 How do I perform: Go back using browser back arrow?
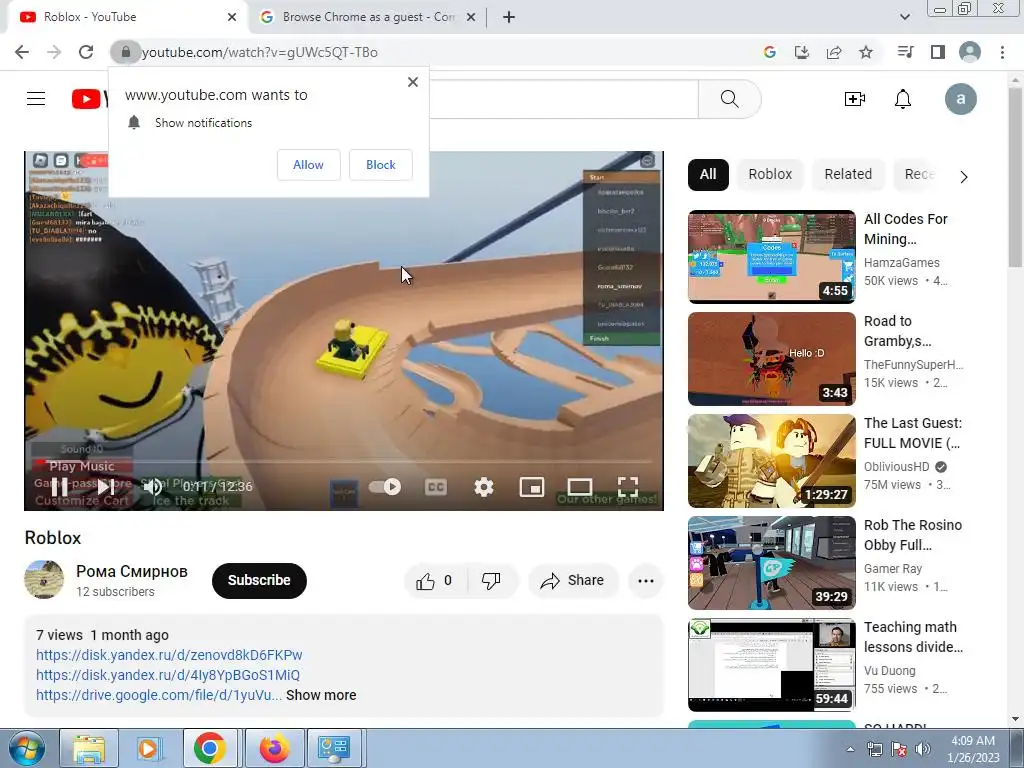22,52
